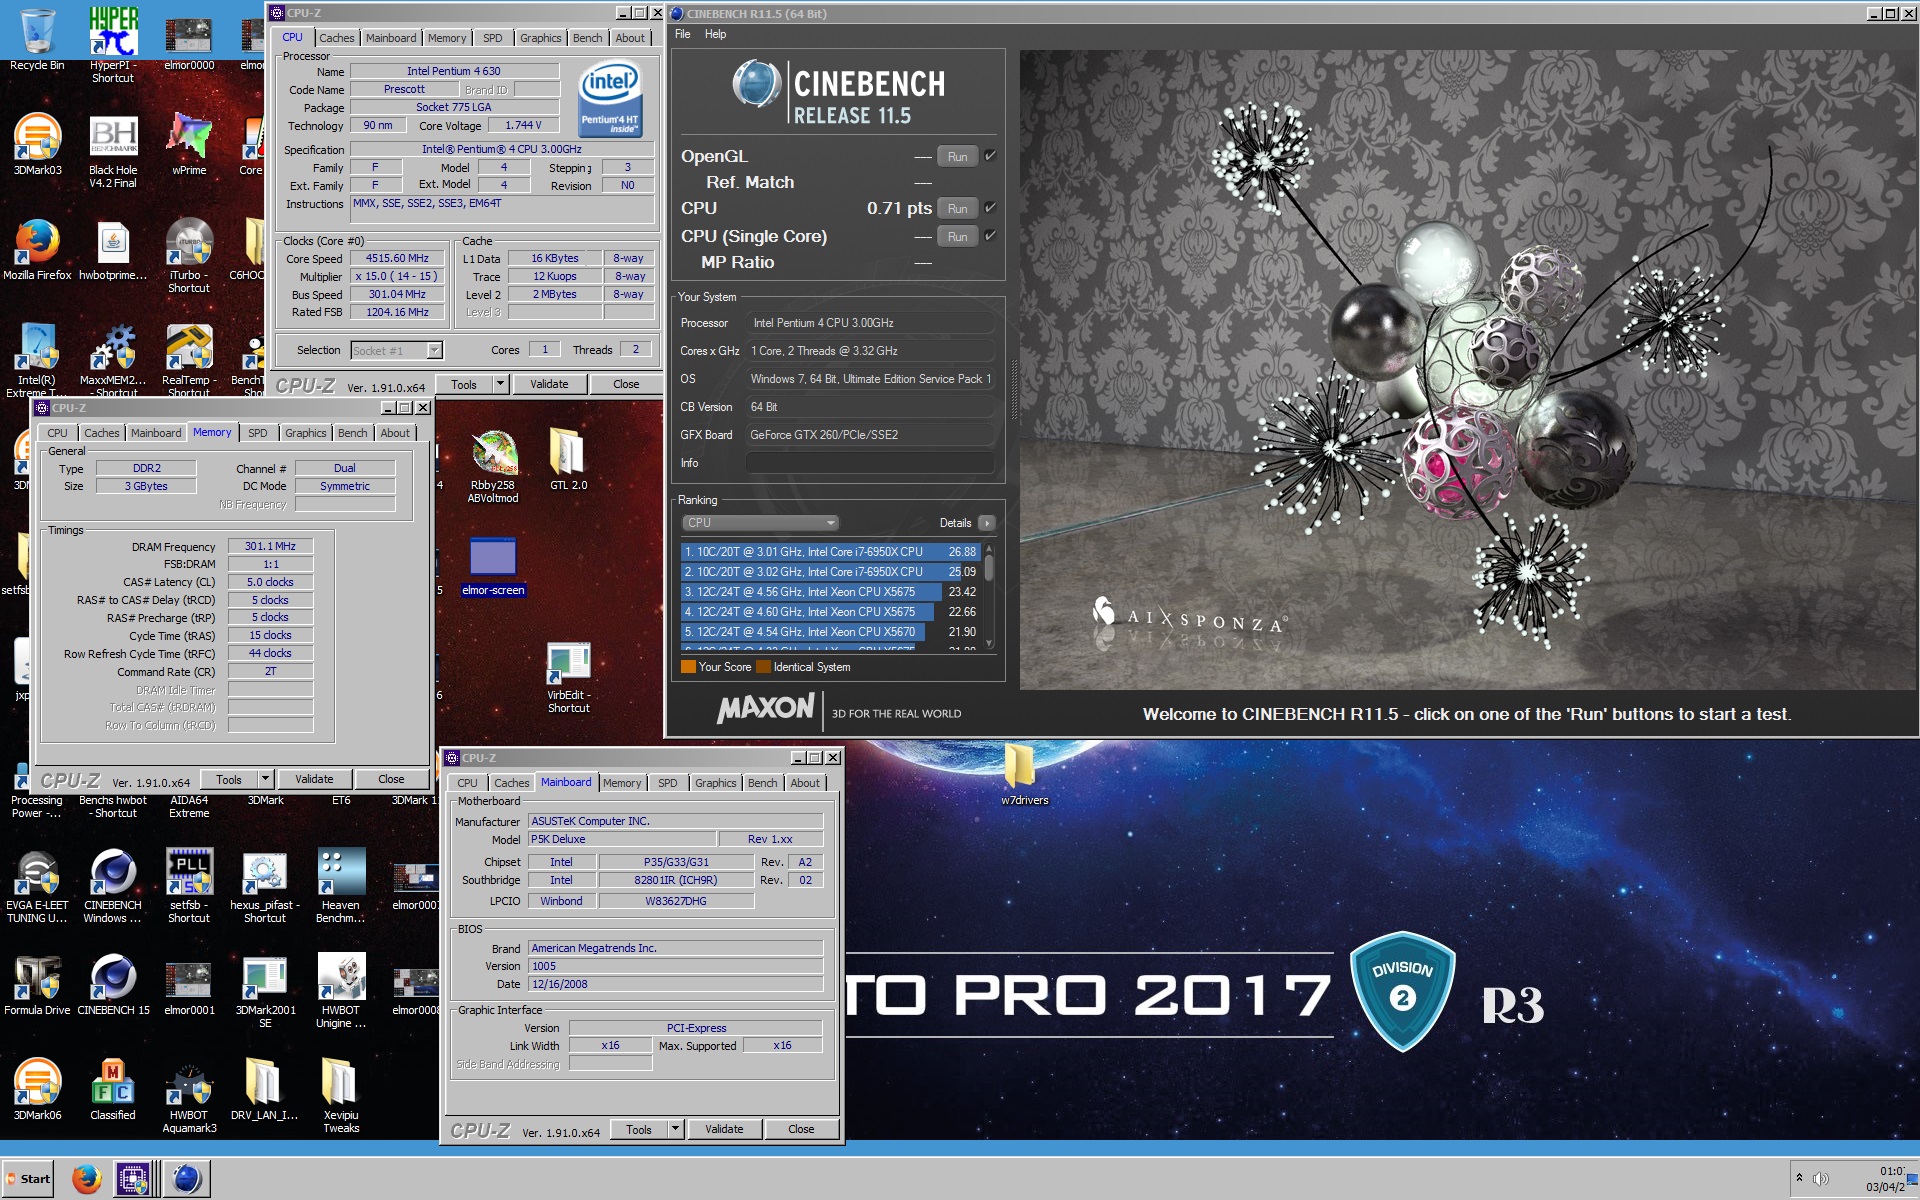This screenshot has height=1200, width=1920.
Task: Select elmor-screen desktop file
Action: [x=493, y=567]
